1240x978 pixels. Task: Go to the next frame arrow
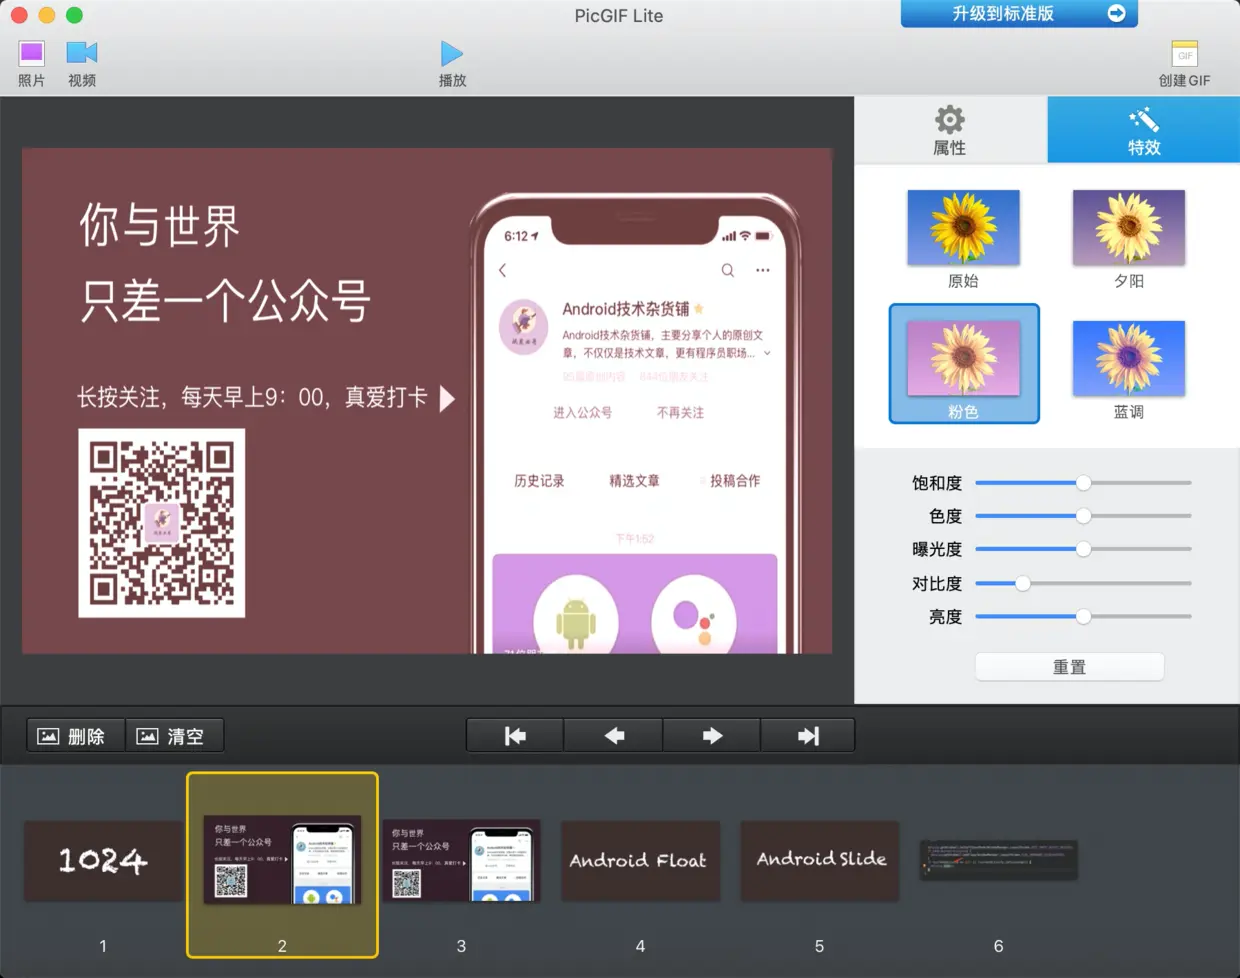pos(711,736)
